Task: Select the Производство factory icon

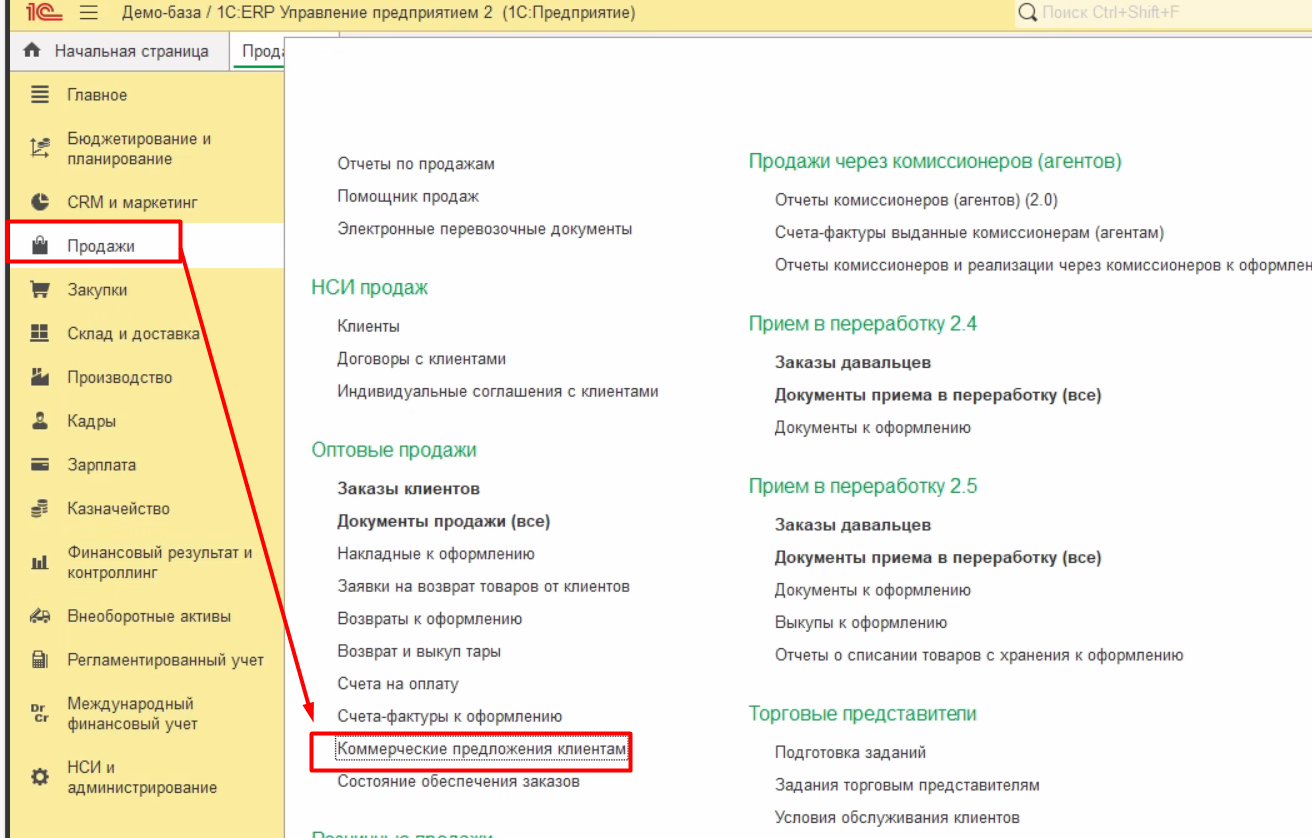Action: pos(40,377)
